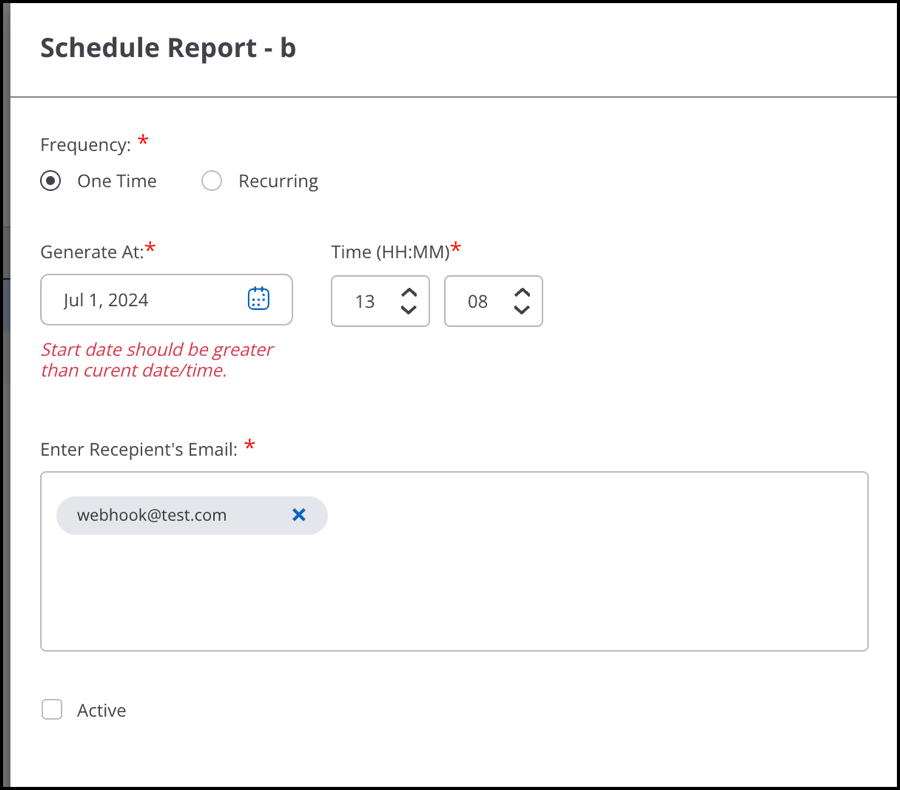Screen dimensions: 900x790
Task: Increase the hour value with up arrow
Action: tap(409, 293)
